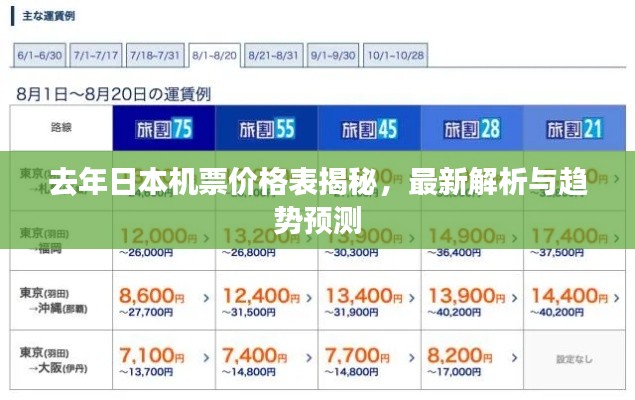Click the 主な運賃例 section heading
The height and width of the screenshot is (400, 635).
pyautogui.click(x=49, y=17)
